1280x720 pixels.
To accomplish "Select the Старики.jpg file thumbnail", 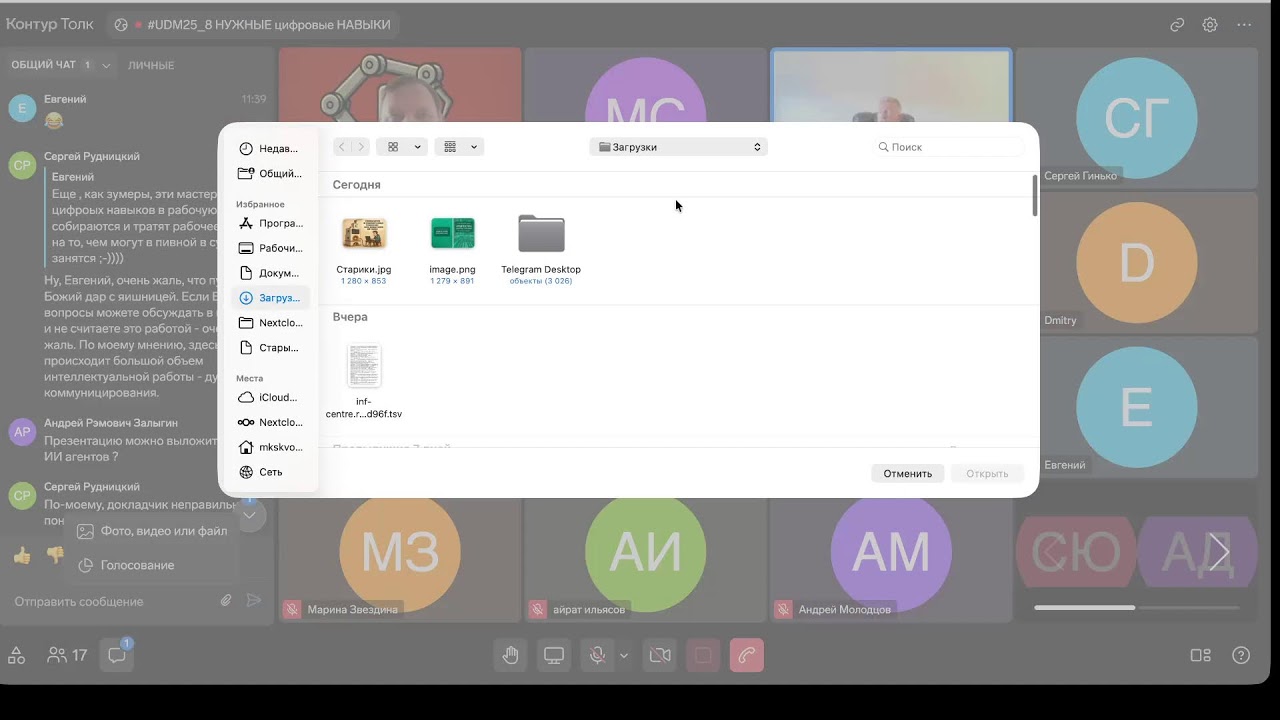I will [x=364, y=234].
